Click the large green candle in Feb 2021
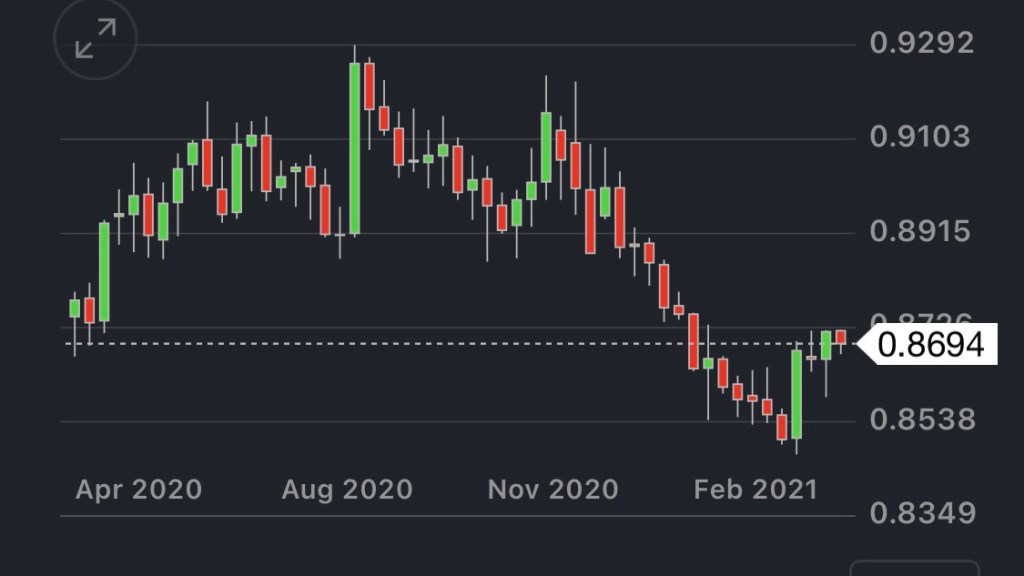Image resolution: width=1024 pixels, height=576 pixels. tap(797, 394)
